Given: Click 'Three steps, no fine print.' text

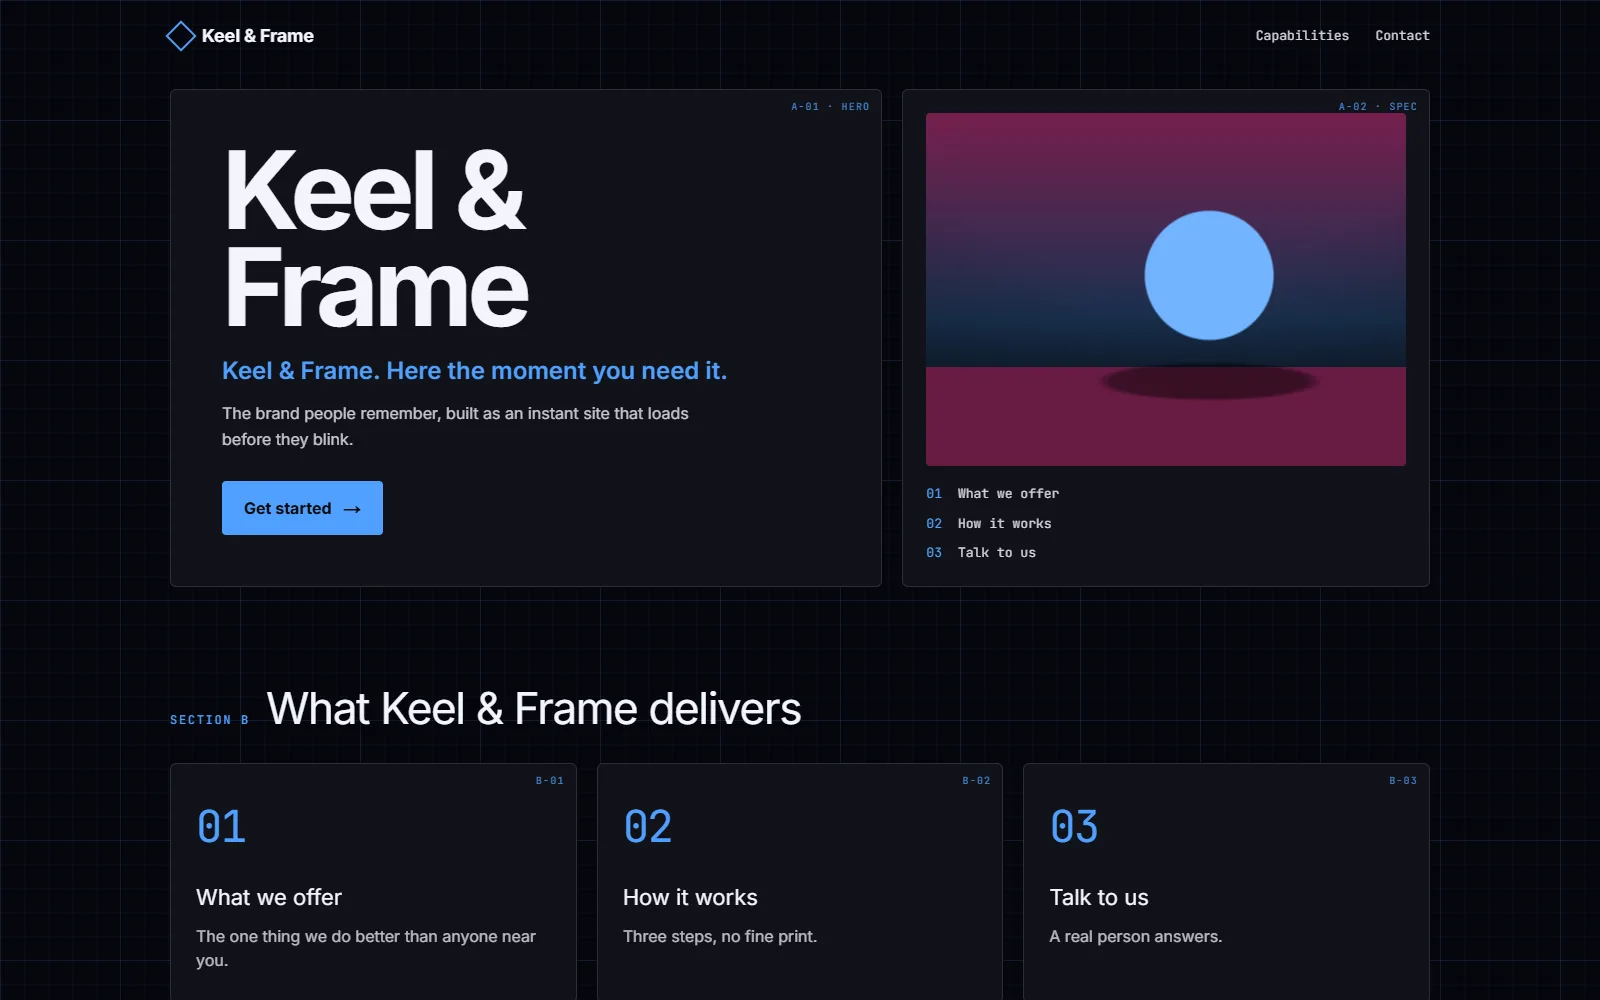Looking at the screenshot, I should (720, 937).
